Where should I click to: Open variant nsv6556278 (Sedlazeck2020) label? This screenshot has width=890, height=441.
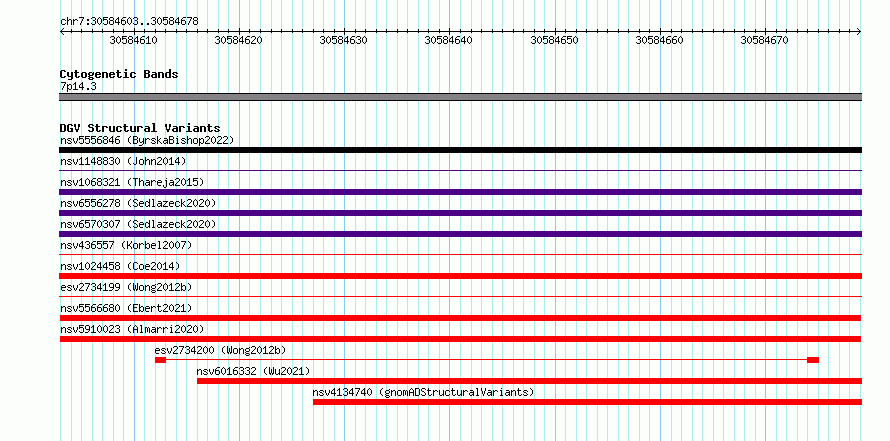pos(138,203)
